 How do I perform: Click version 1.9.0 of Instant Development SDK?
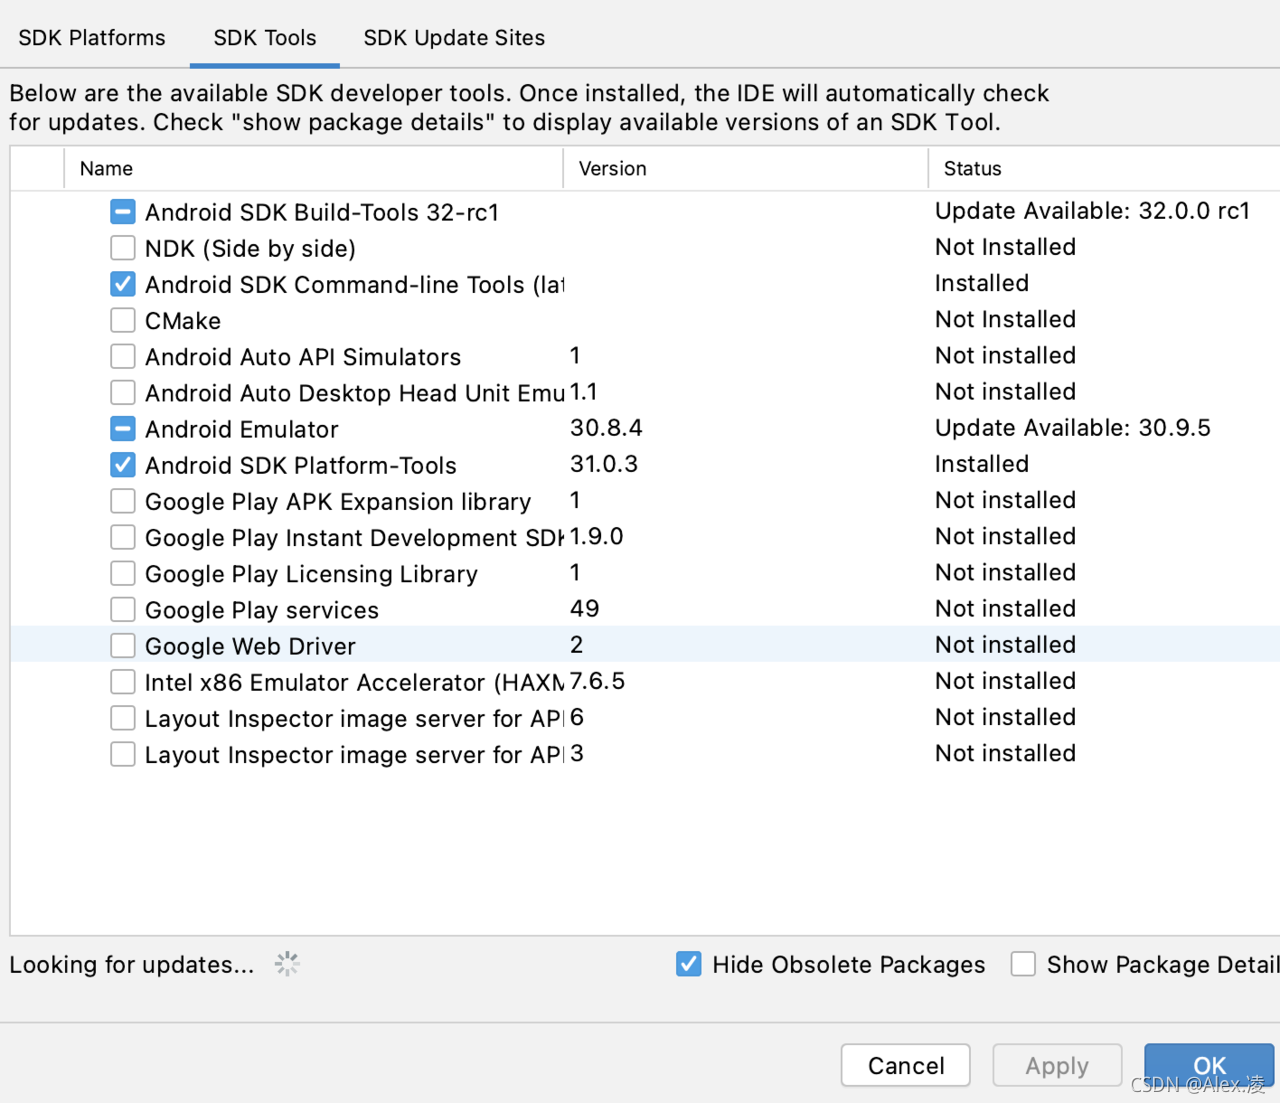597,536
